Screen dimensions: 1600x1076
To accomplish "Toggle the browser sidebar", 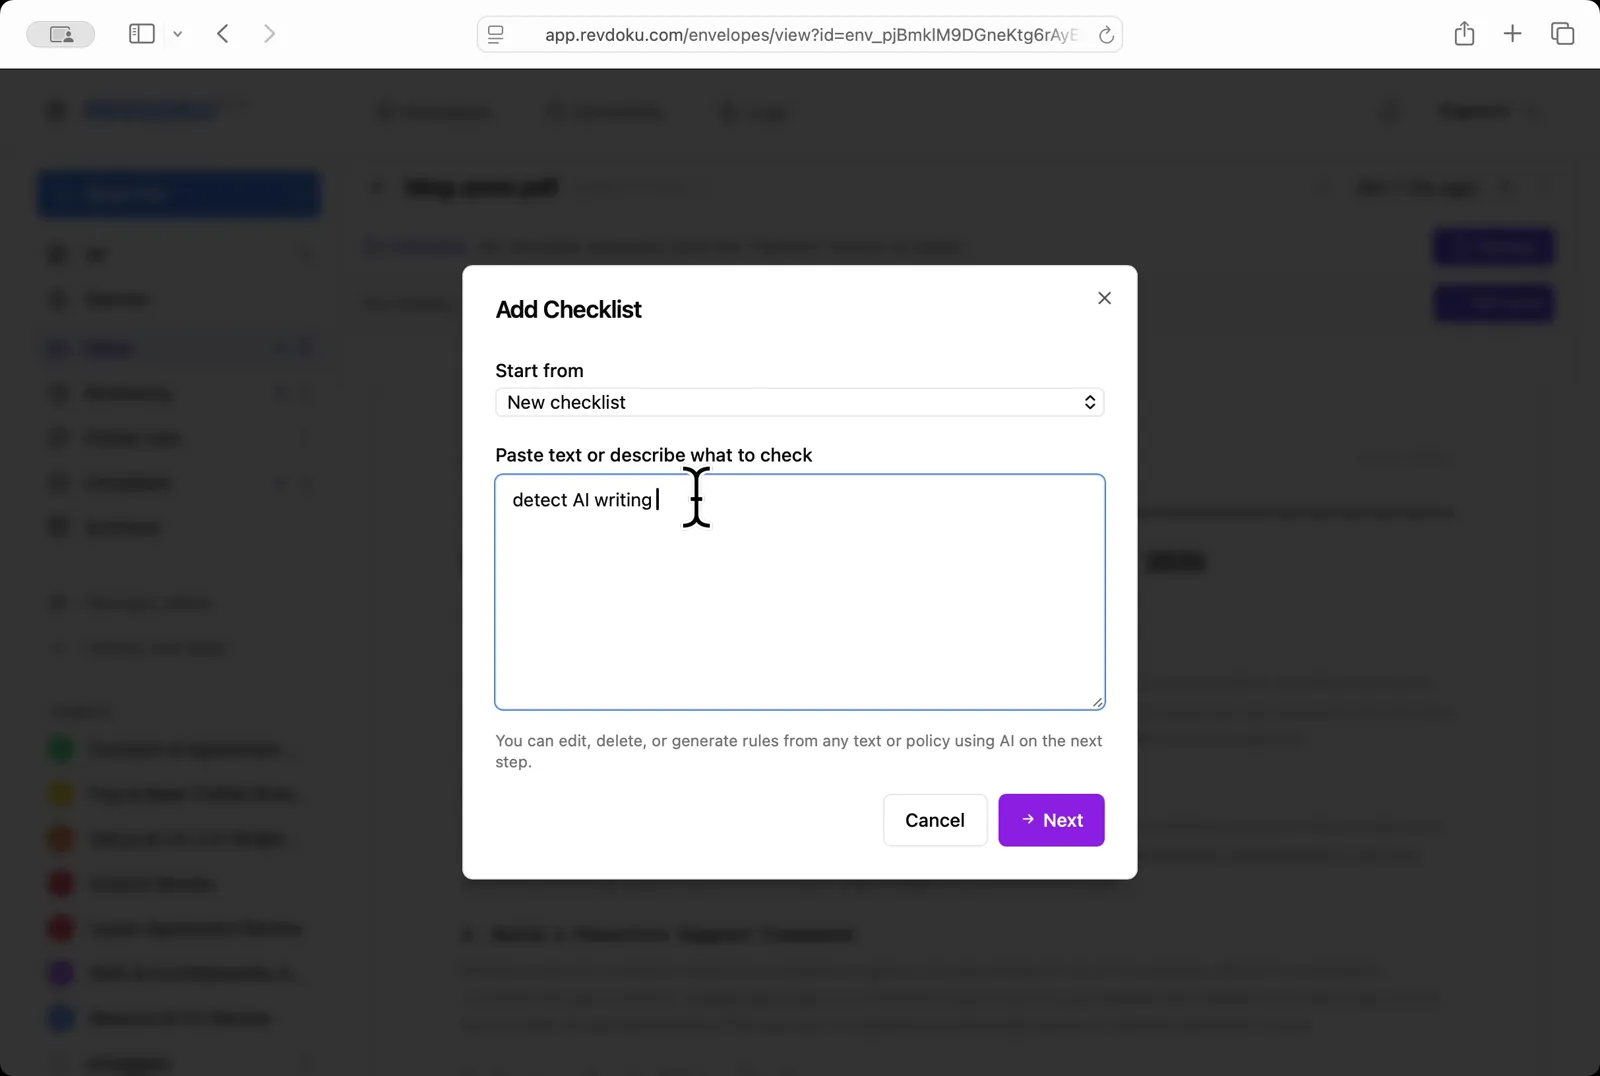I will tap(141, 33).
